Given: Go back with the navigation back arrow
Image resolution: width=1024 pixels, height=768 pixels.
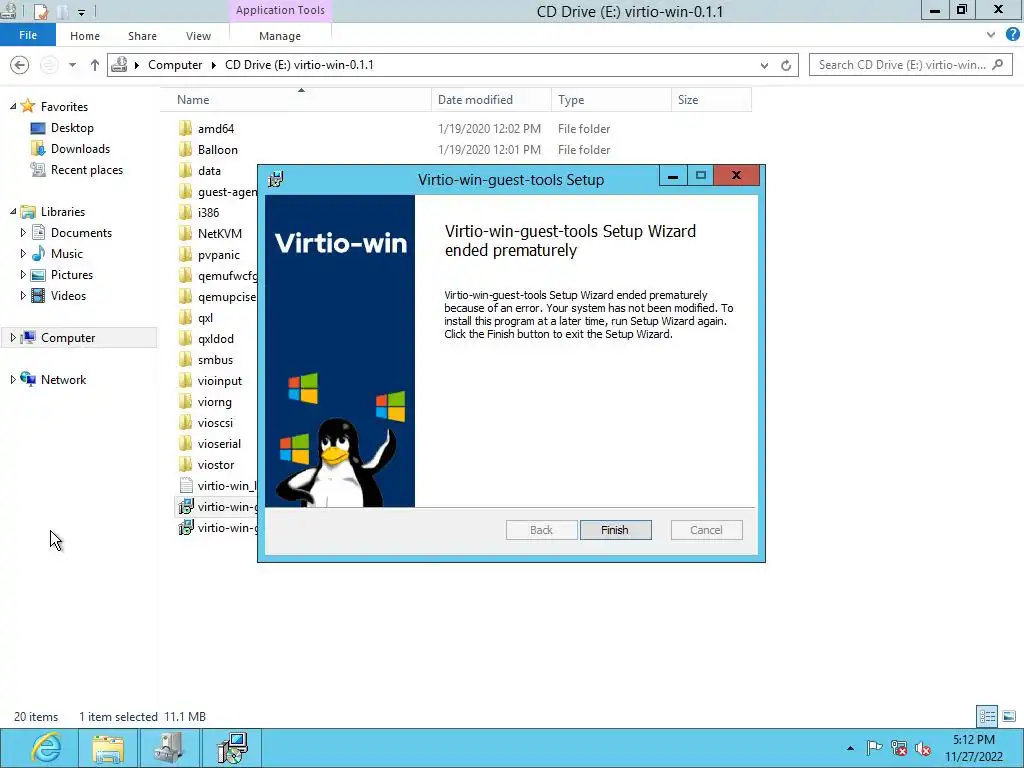Looking at the screenshot, I should (x=20, y=65).
